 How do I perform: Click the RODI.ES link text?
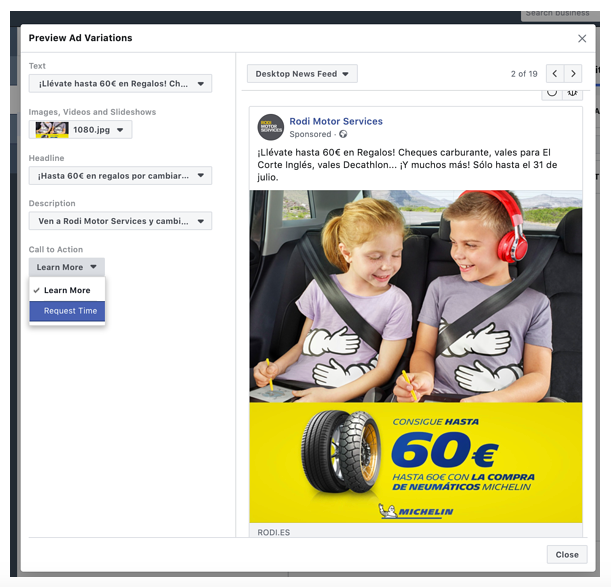(274, 532)
